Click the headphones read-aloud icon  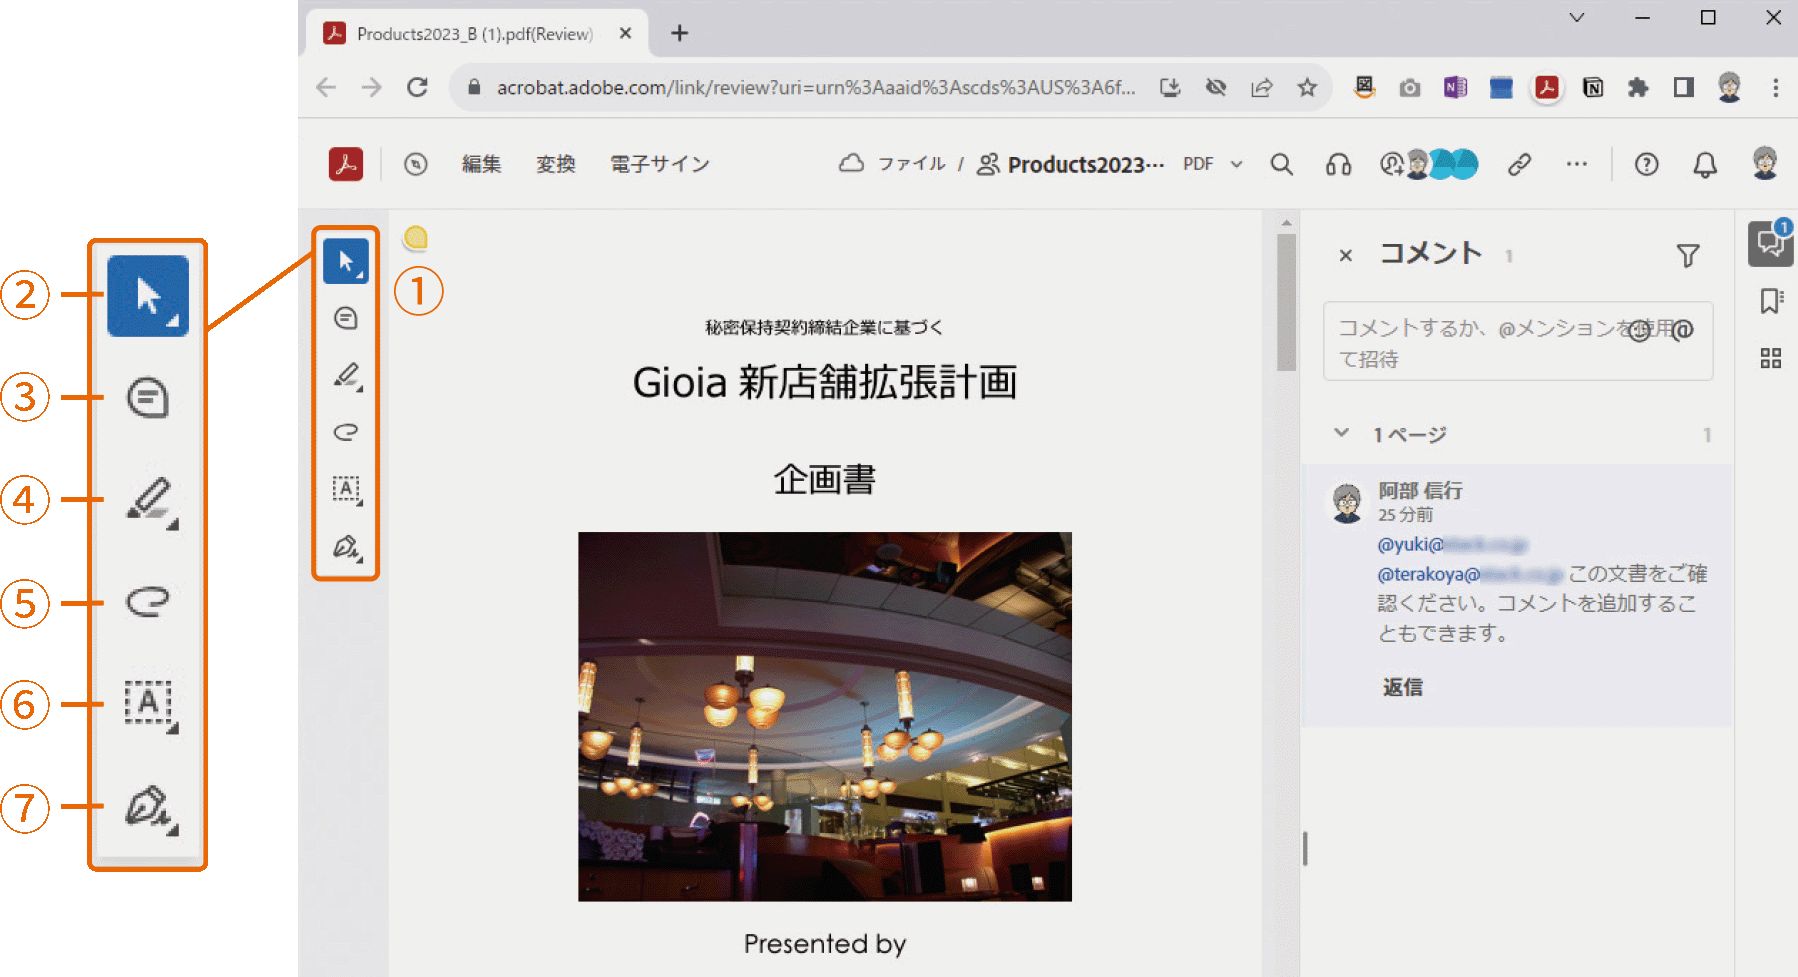tap(1338, 164)
